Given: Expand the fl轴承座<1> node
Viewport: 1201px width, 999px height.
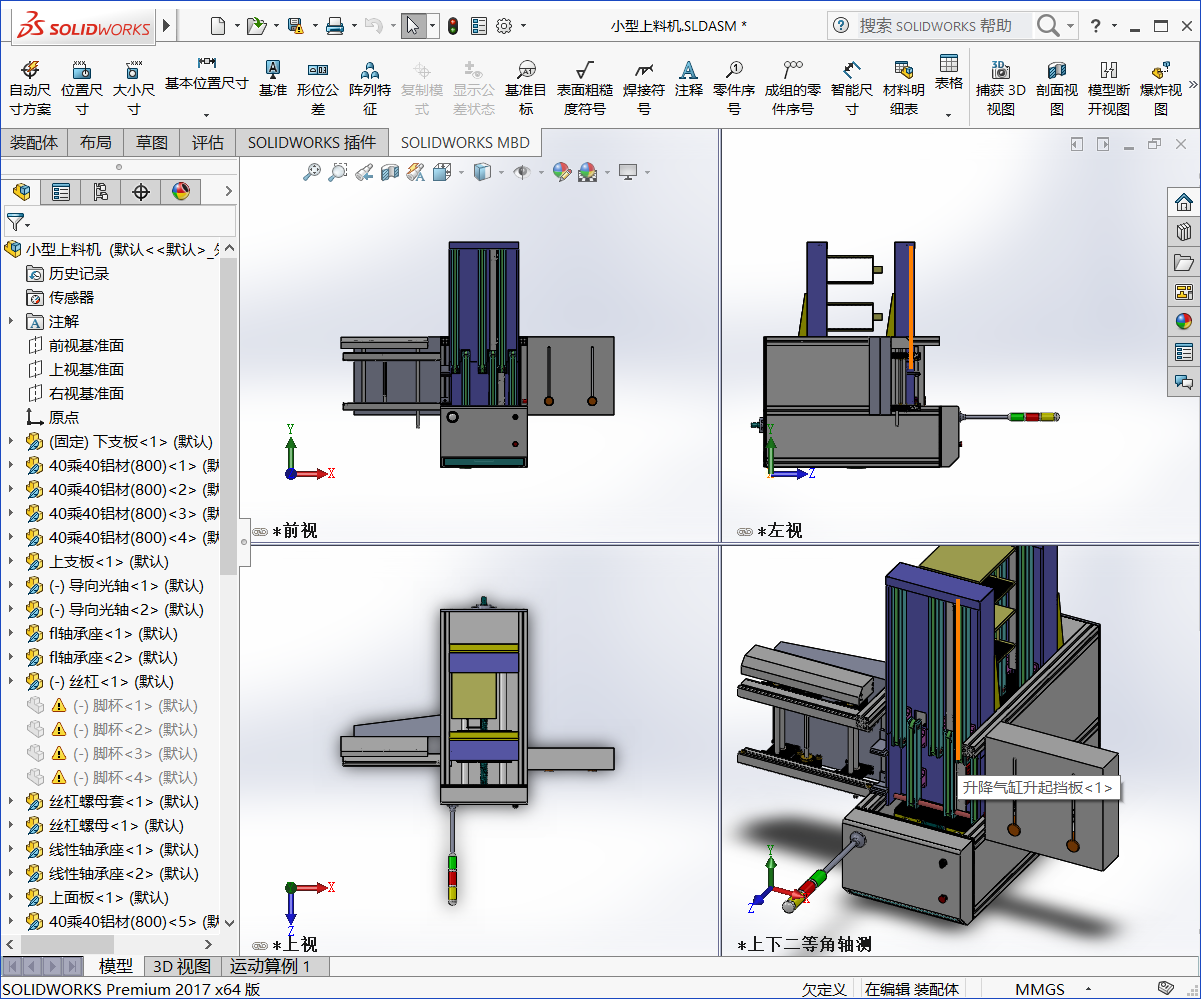Looking at the screenshot, I should point(11,633).
